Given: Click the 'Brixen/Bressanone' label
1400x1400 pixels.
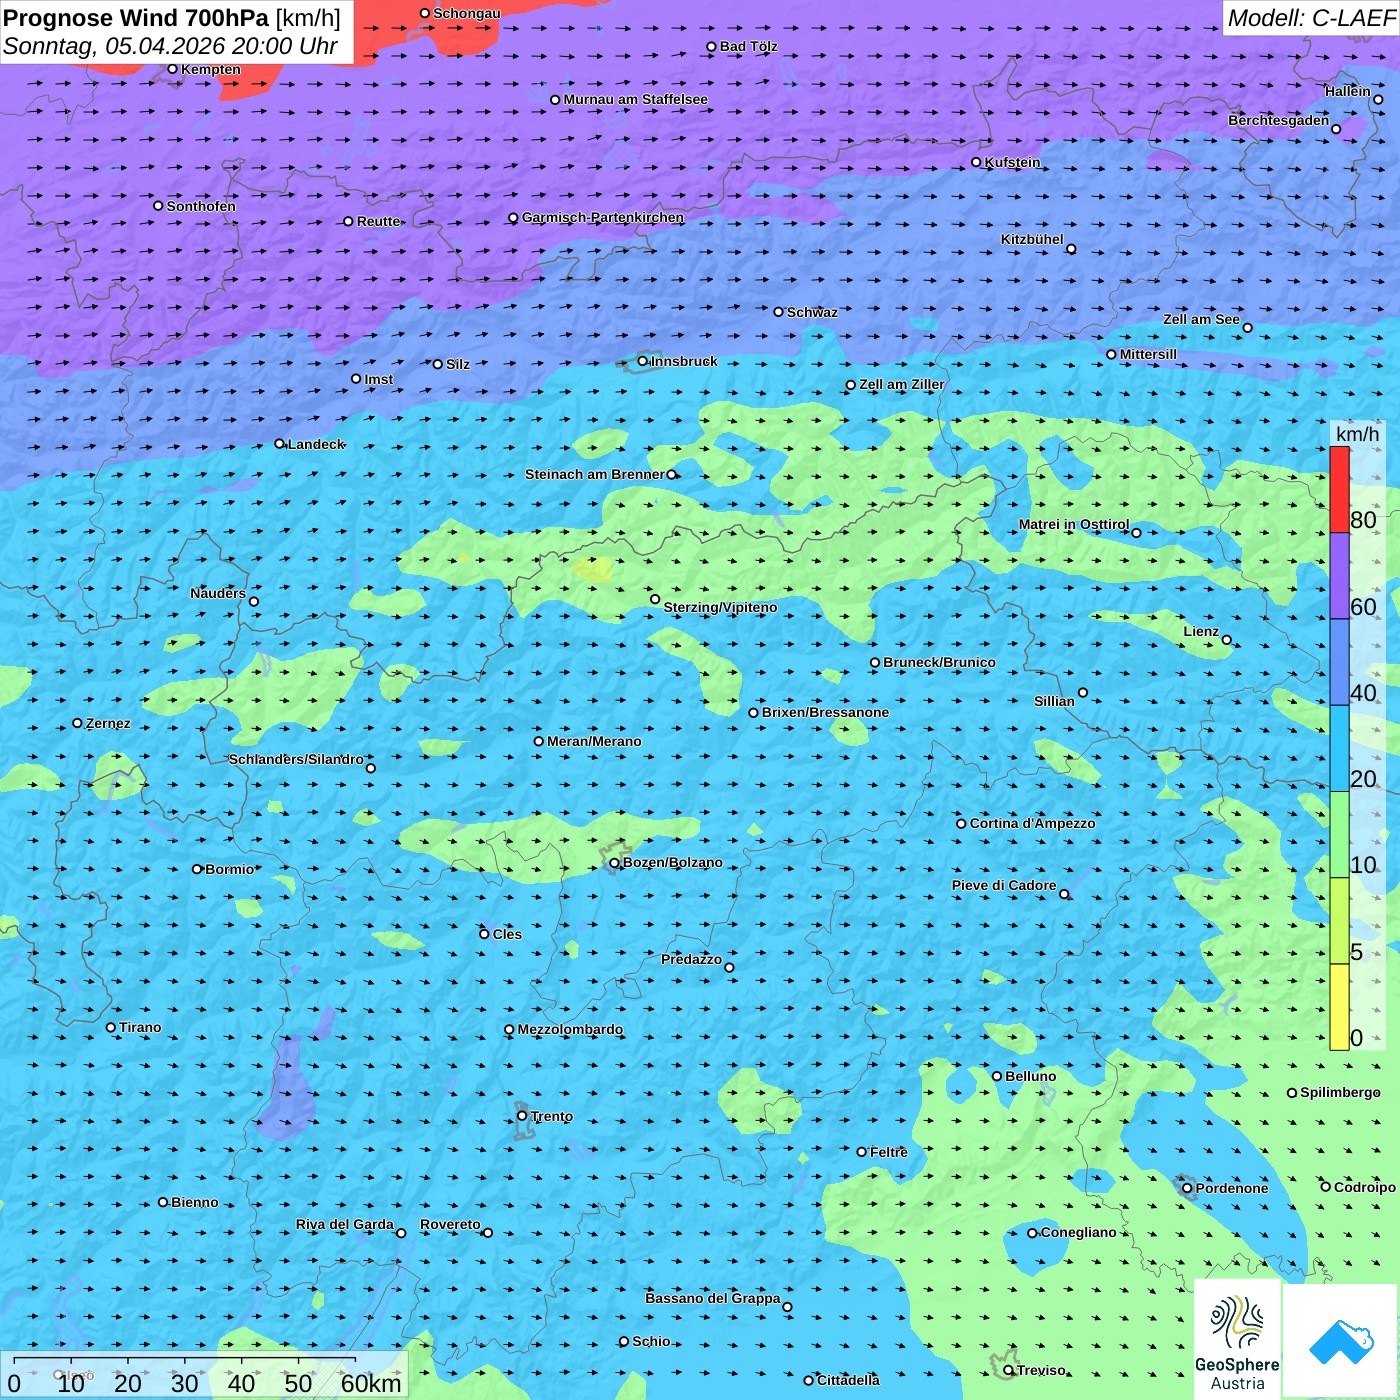Looking at the screenshot, I should pos(825,712).
